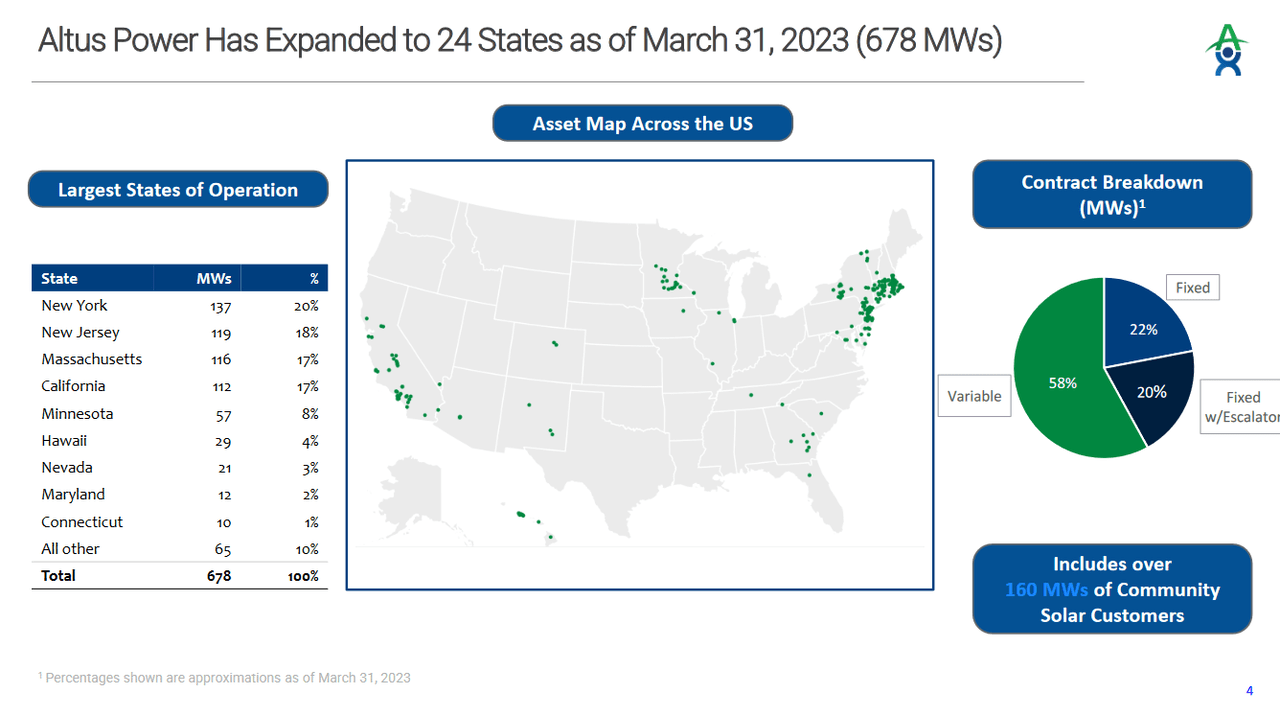Select the New York row in the table
The image size is (1280, 716).
[x=74, y=305]
